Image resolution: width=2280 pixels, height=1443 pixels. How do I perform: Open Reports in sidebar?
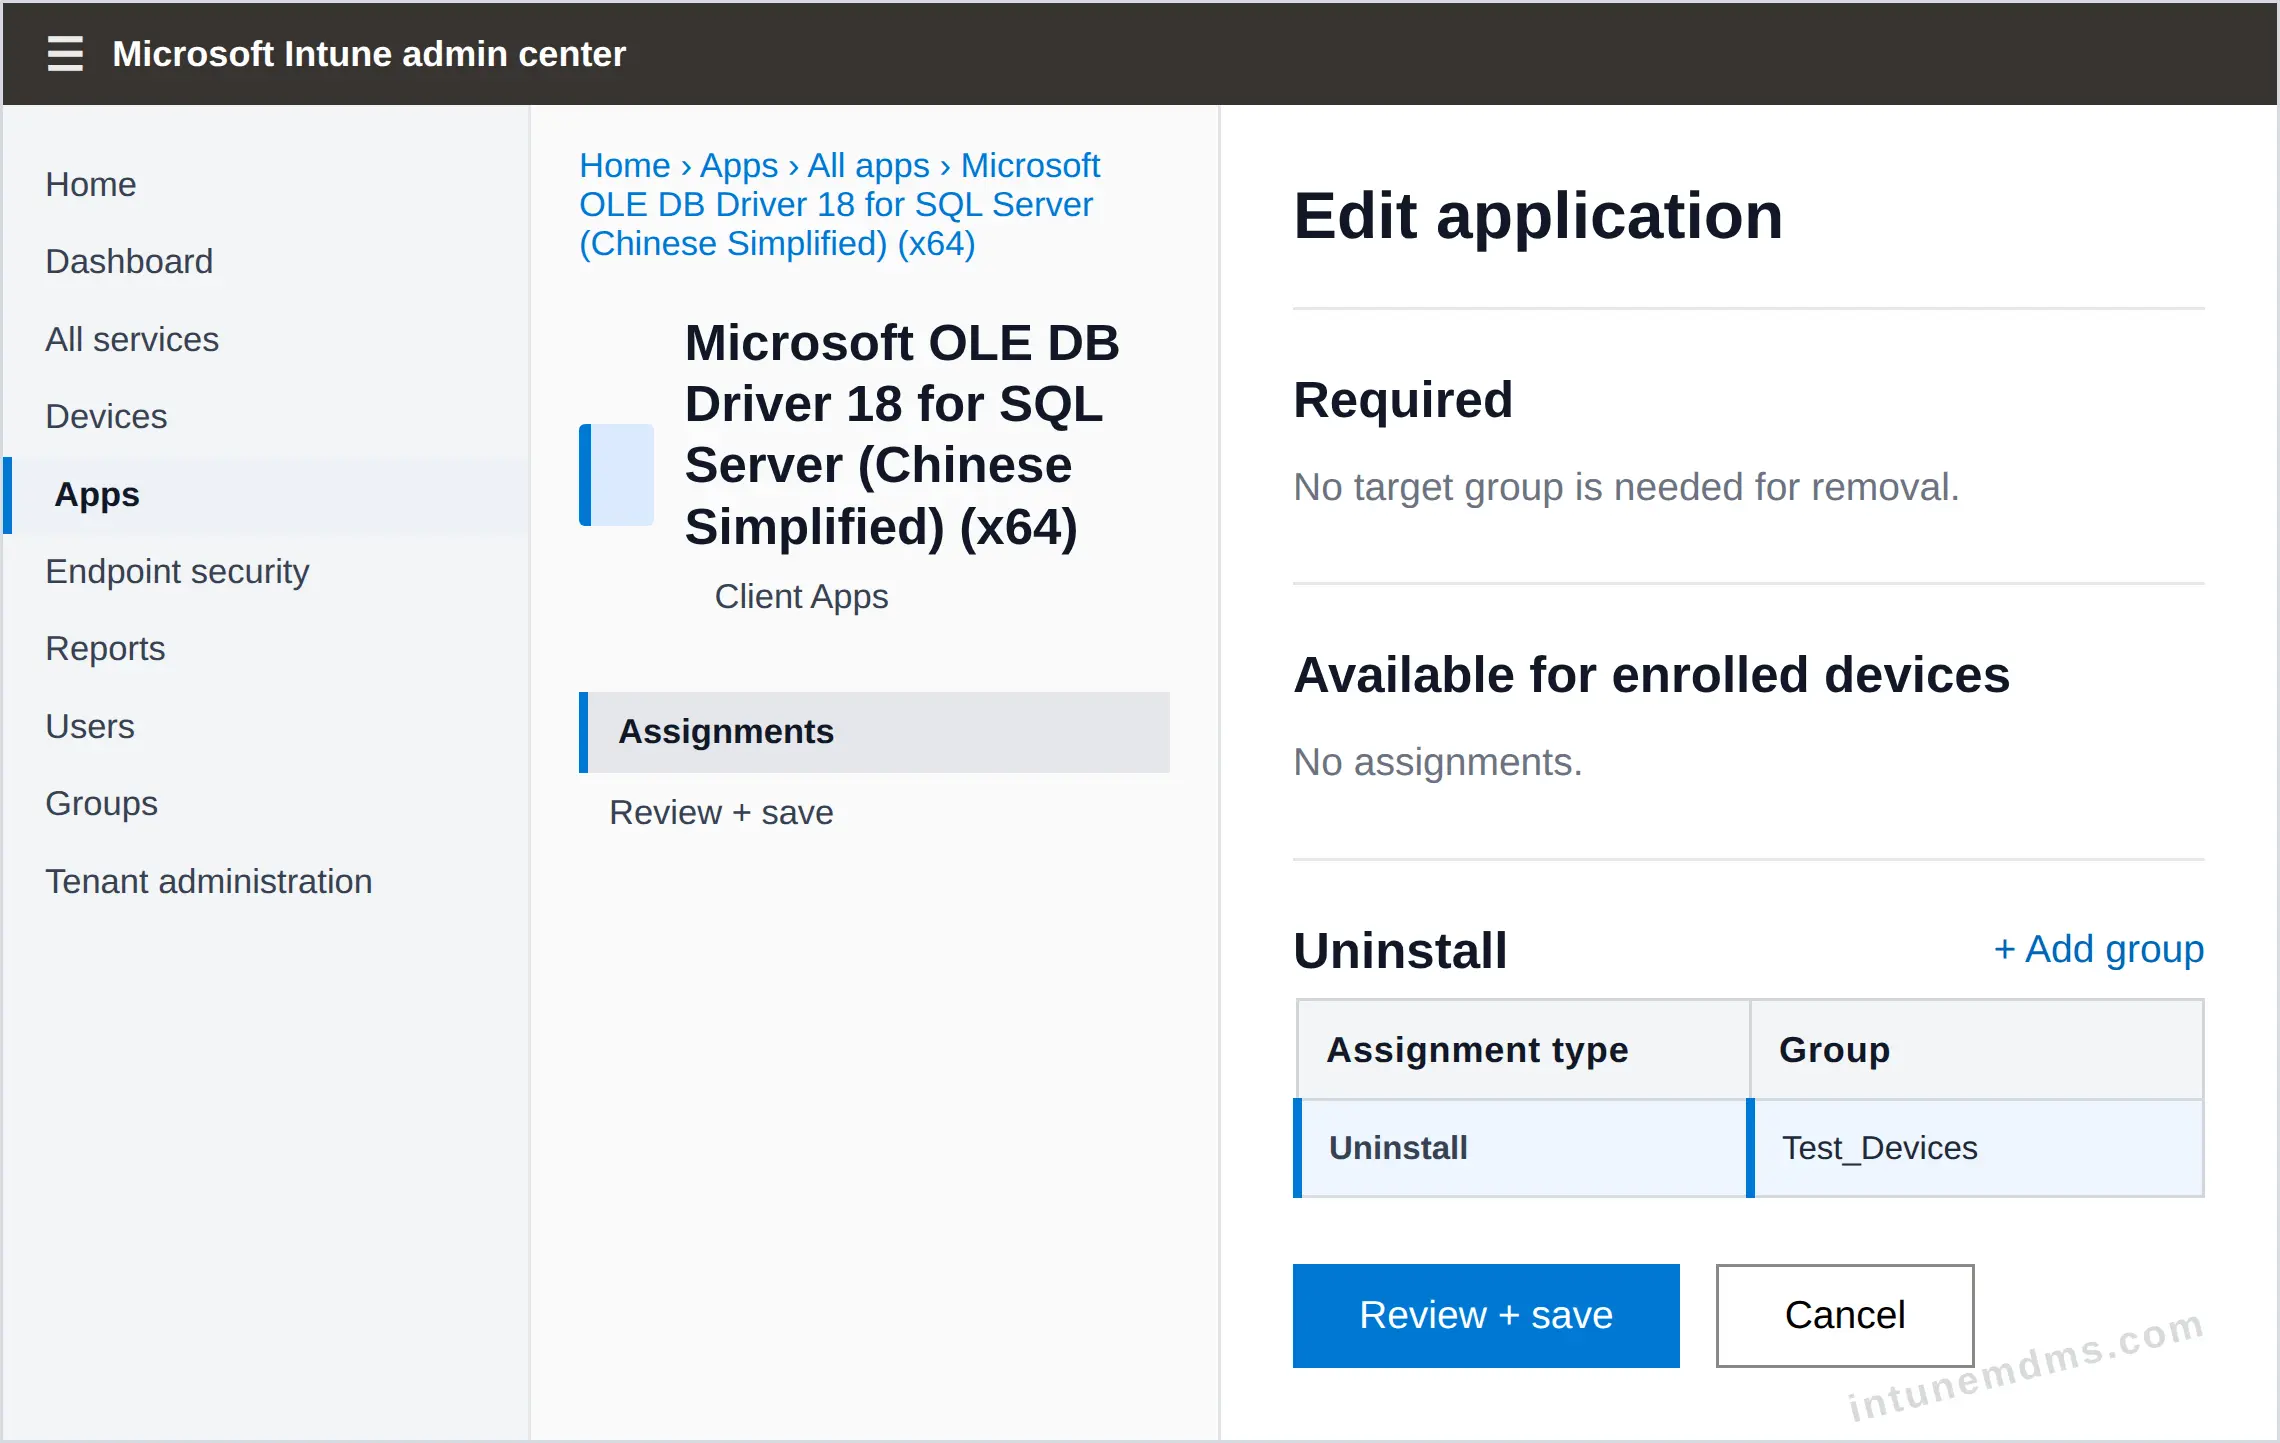[105, 648]
